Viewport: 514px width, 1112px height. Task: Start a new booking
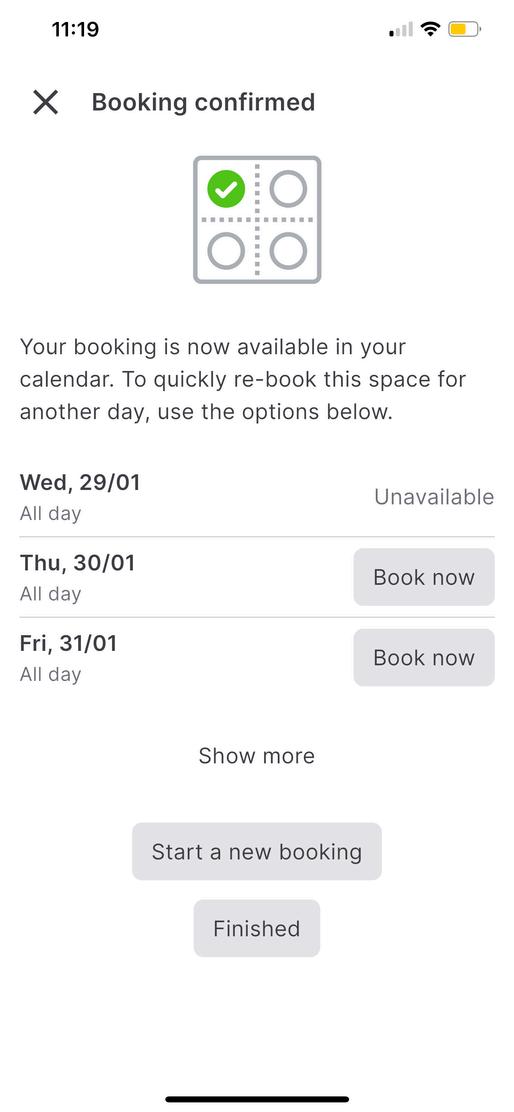[x=257, y=852]
